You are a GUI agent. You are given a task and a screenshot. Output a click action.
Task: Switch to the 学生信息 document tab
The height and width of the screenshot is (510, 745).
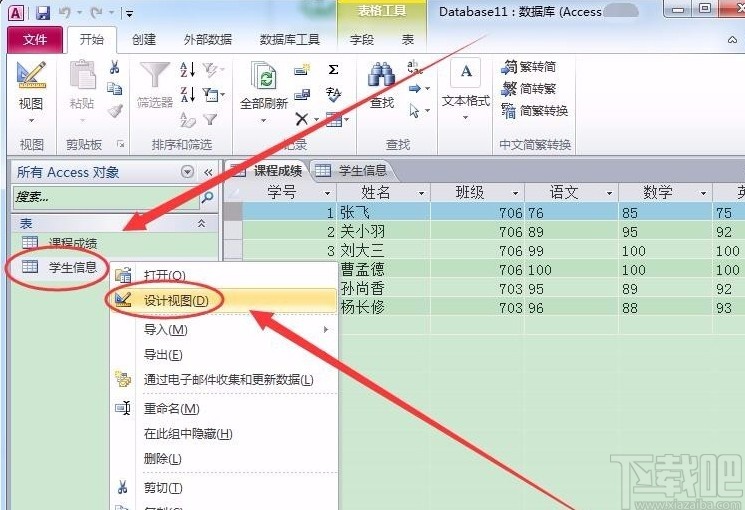[353, 170]
